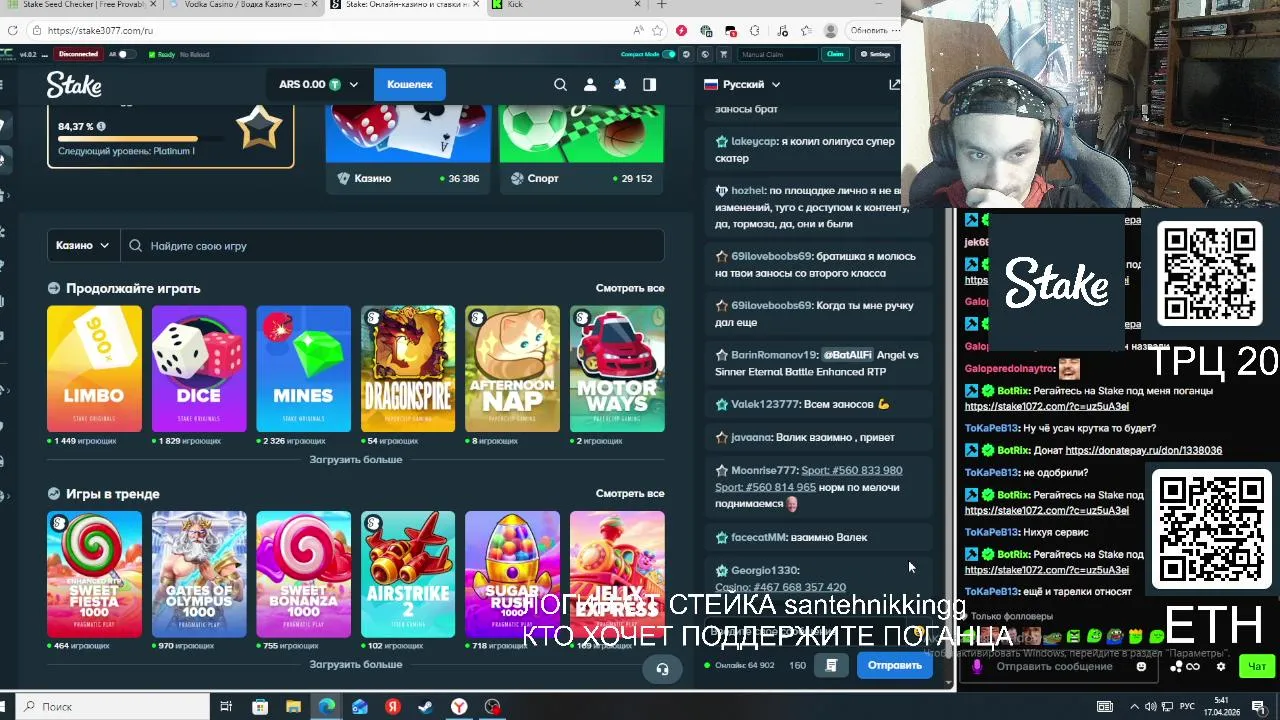
Task: Select the Stake Онлайн-казино tab
Action: pyautogui.click(x=405, y=5)
